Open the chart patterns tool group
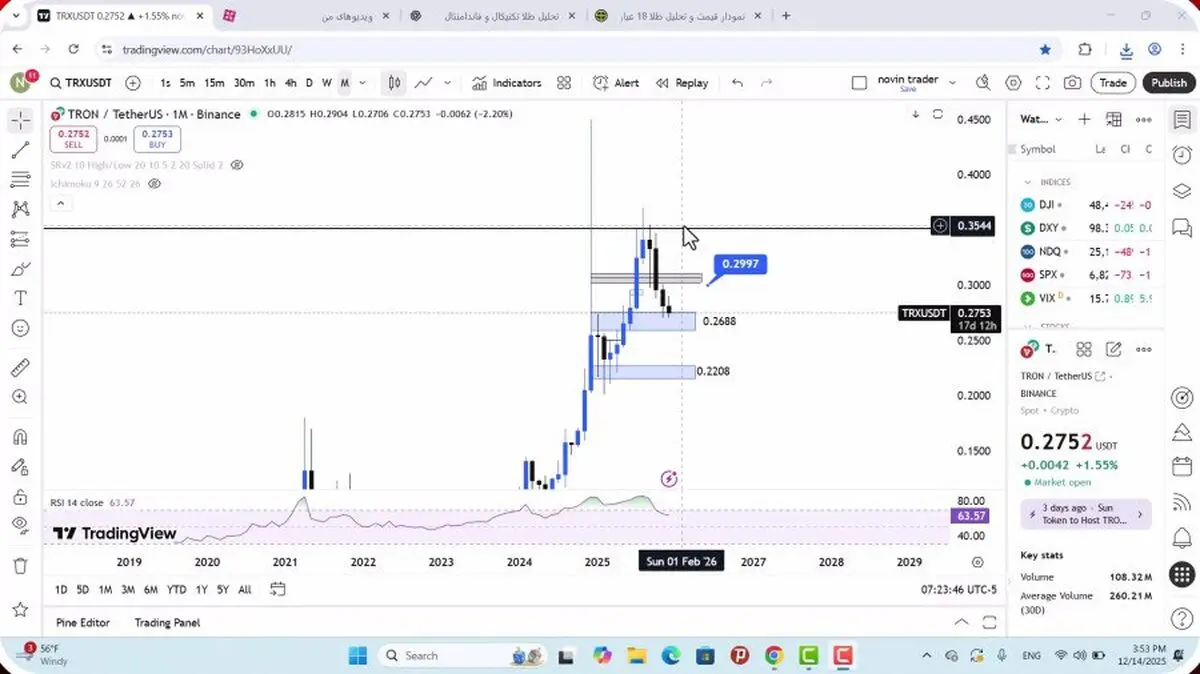 [20, 210]
